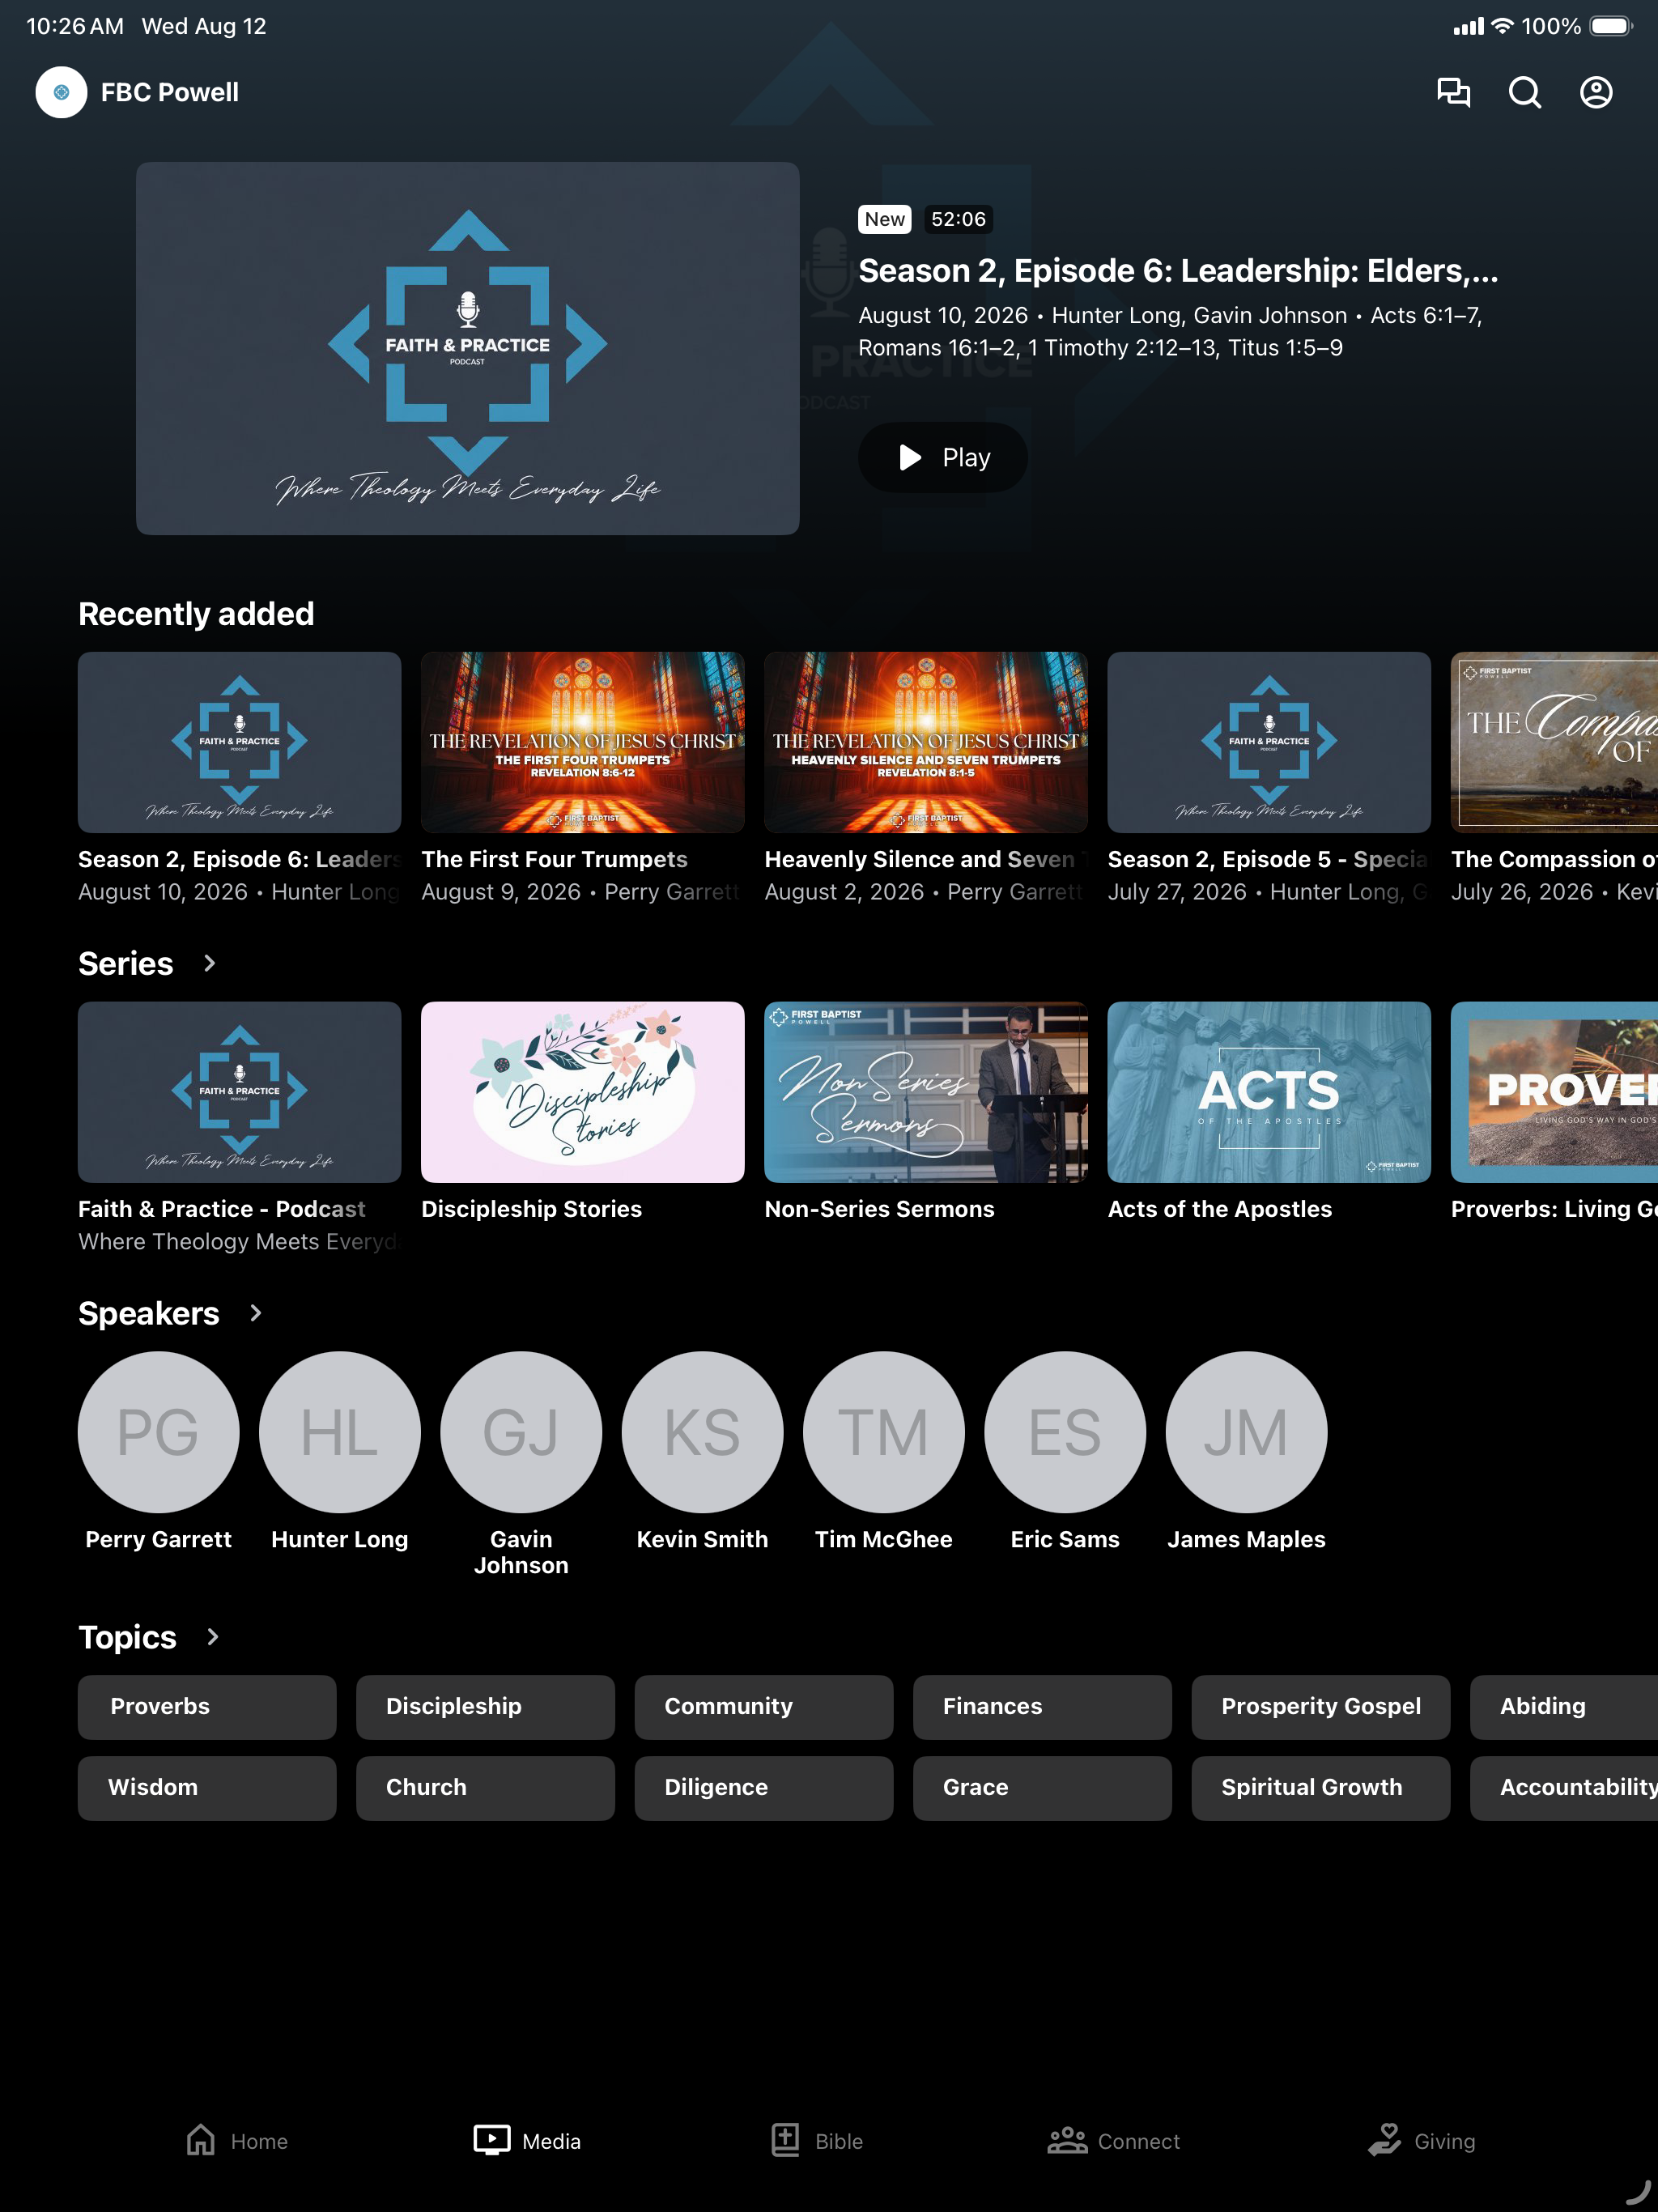Open Acts of the Apostles series thumbnail

(1269, 1092)
